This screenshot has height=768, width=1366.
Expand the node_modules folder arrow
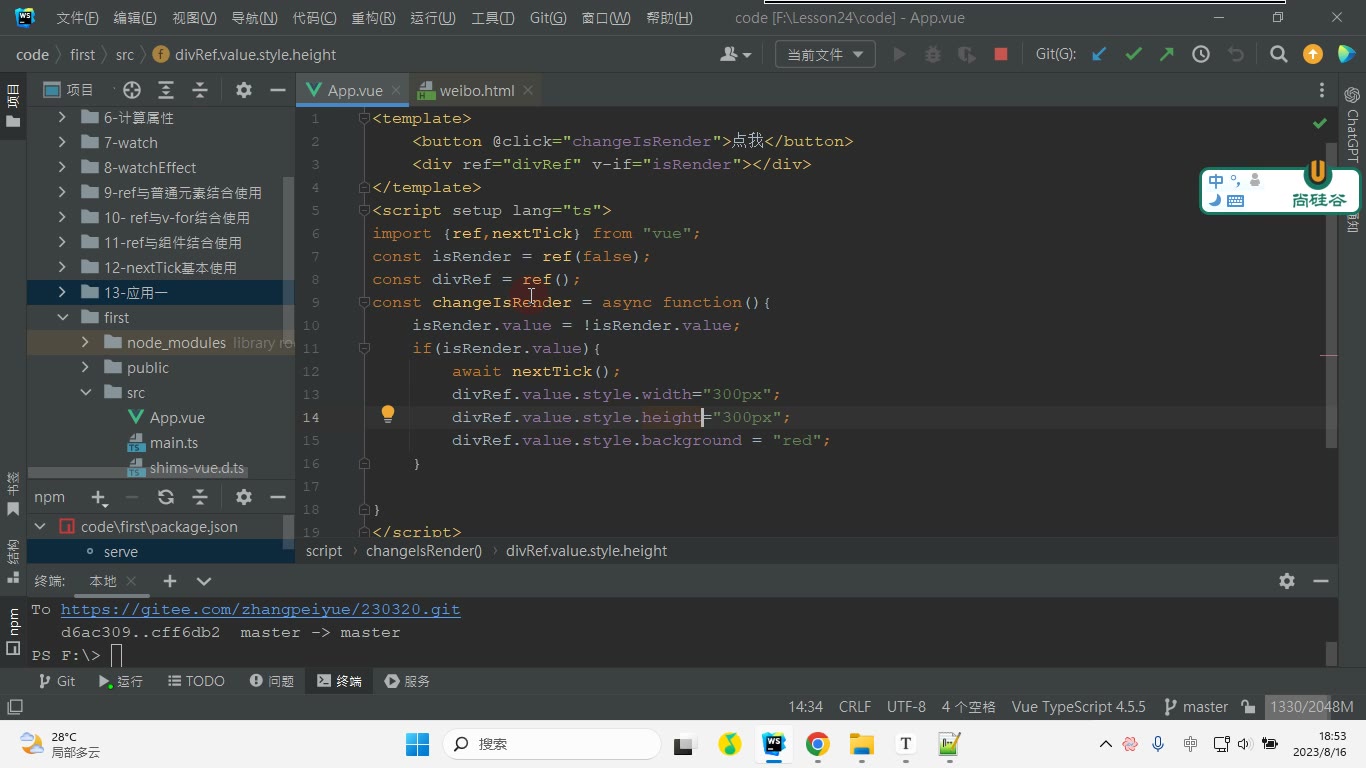pos(85,342)
